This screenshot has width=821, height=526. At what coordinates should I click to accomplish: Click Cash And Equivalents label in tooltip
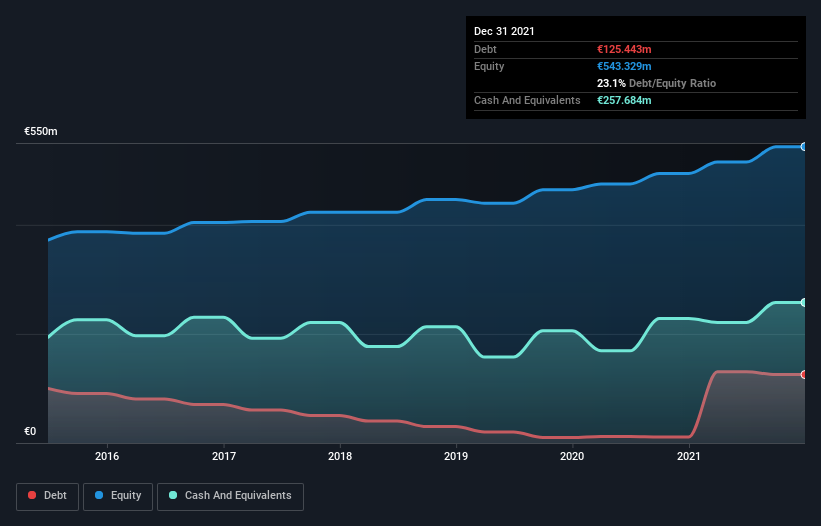(527, 100)
